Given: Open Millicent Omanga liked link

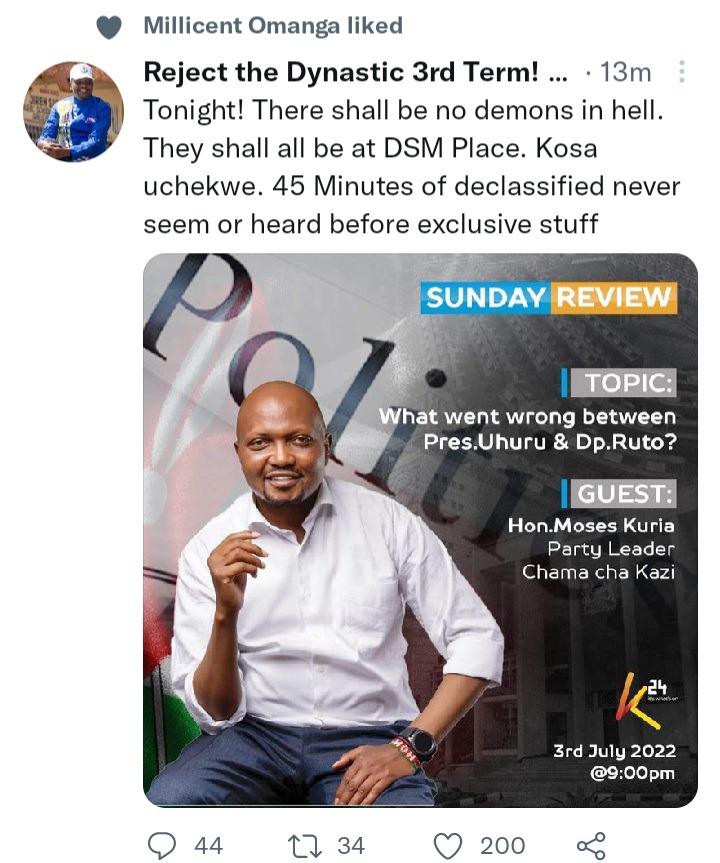Looking at the screenshot, I should 273,26.
